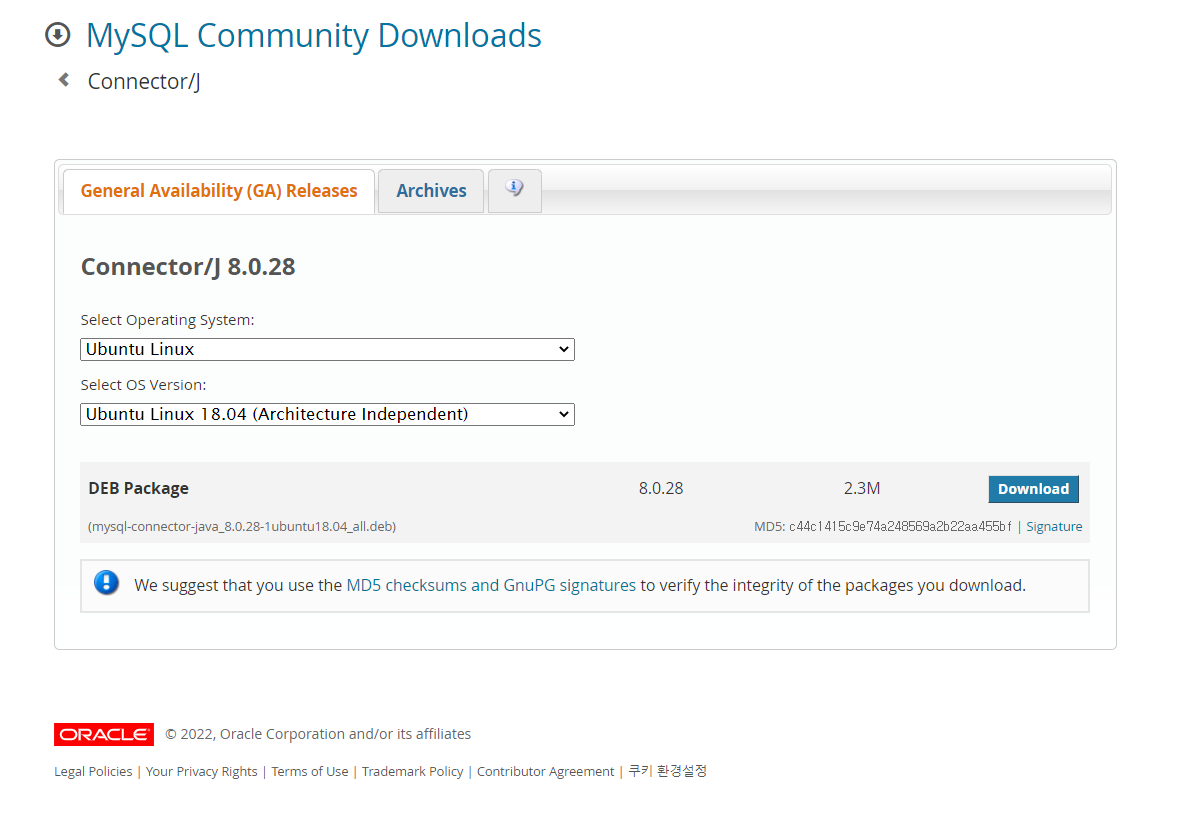This screenshot has height=817, width=1199.
Task: Click the Connector/J 8.0.28 heading
Action: click(188, 266)
